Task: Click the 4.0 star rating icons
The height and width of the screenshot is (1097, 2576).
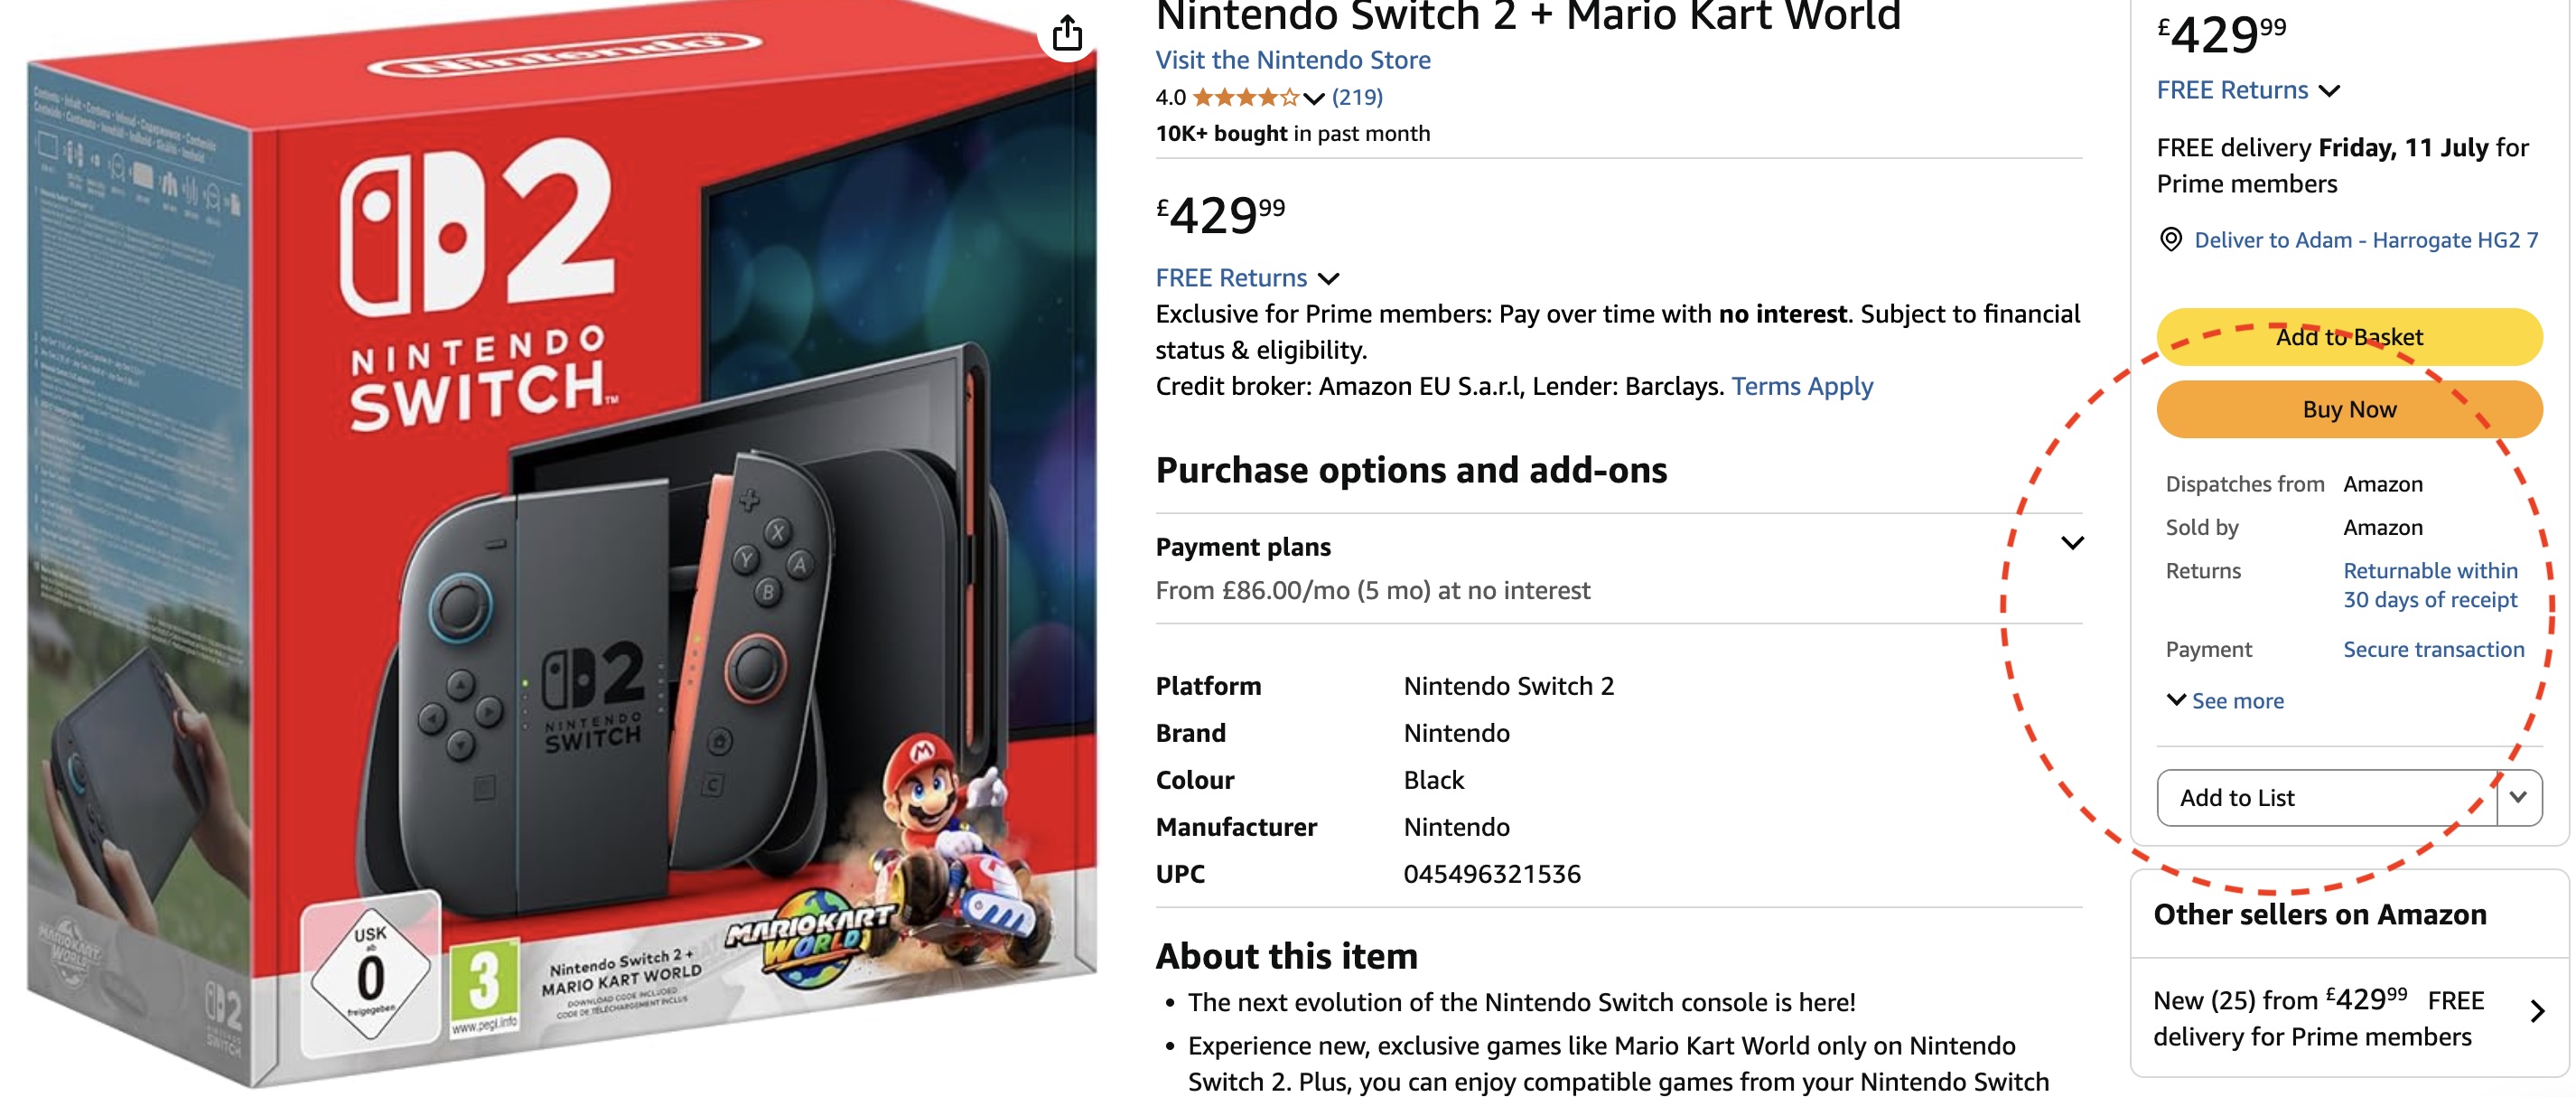Action: tap(1245, 97)
